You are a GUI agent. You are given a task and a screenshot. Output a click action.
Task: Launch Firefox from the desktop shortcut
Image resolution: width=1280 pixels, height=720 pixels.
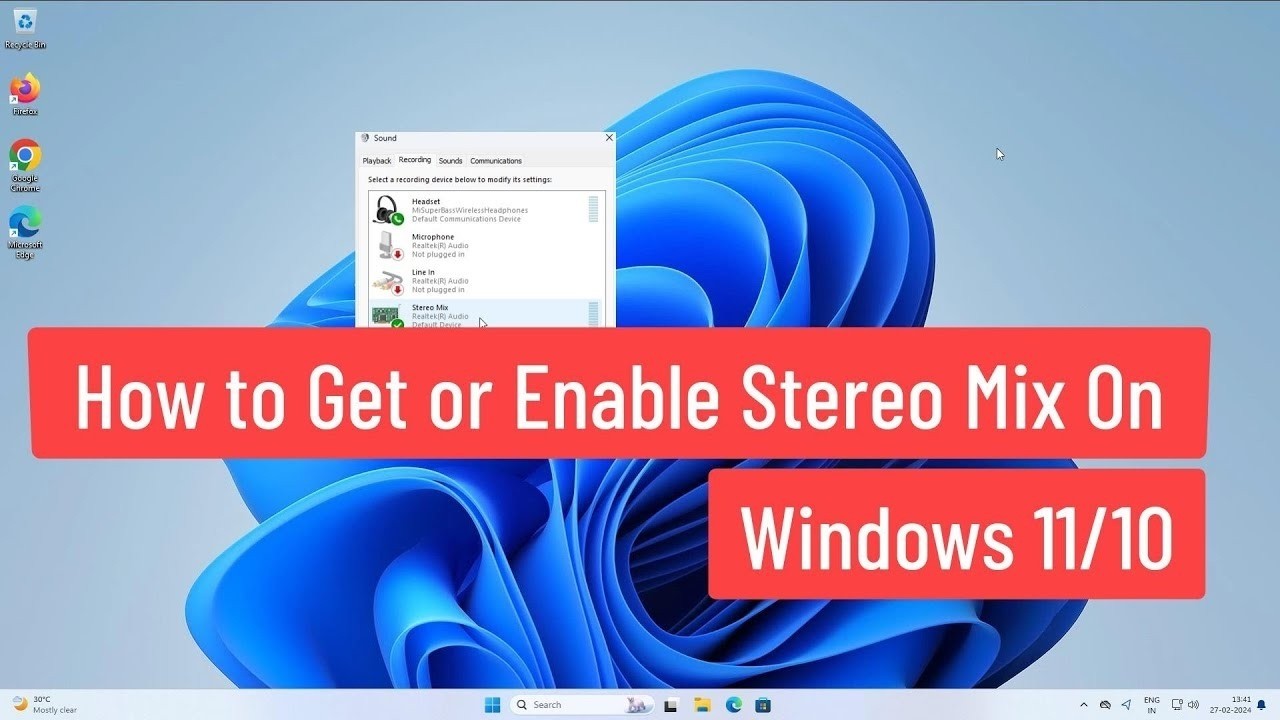point(25,94)
